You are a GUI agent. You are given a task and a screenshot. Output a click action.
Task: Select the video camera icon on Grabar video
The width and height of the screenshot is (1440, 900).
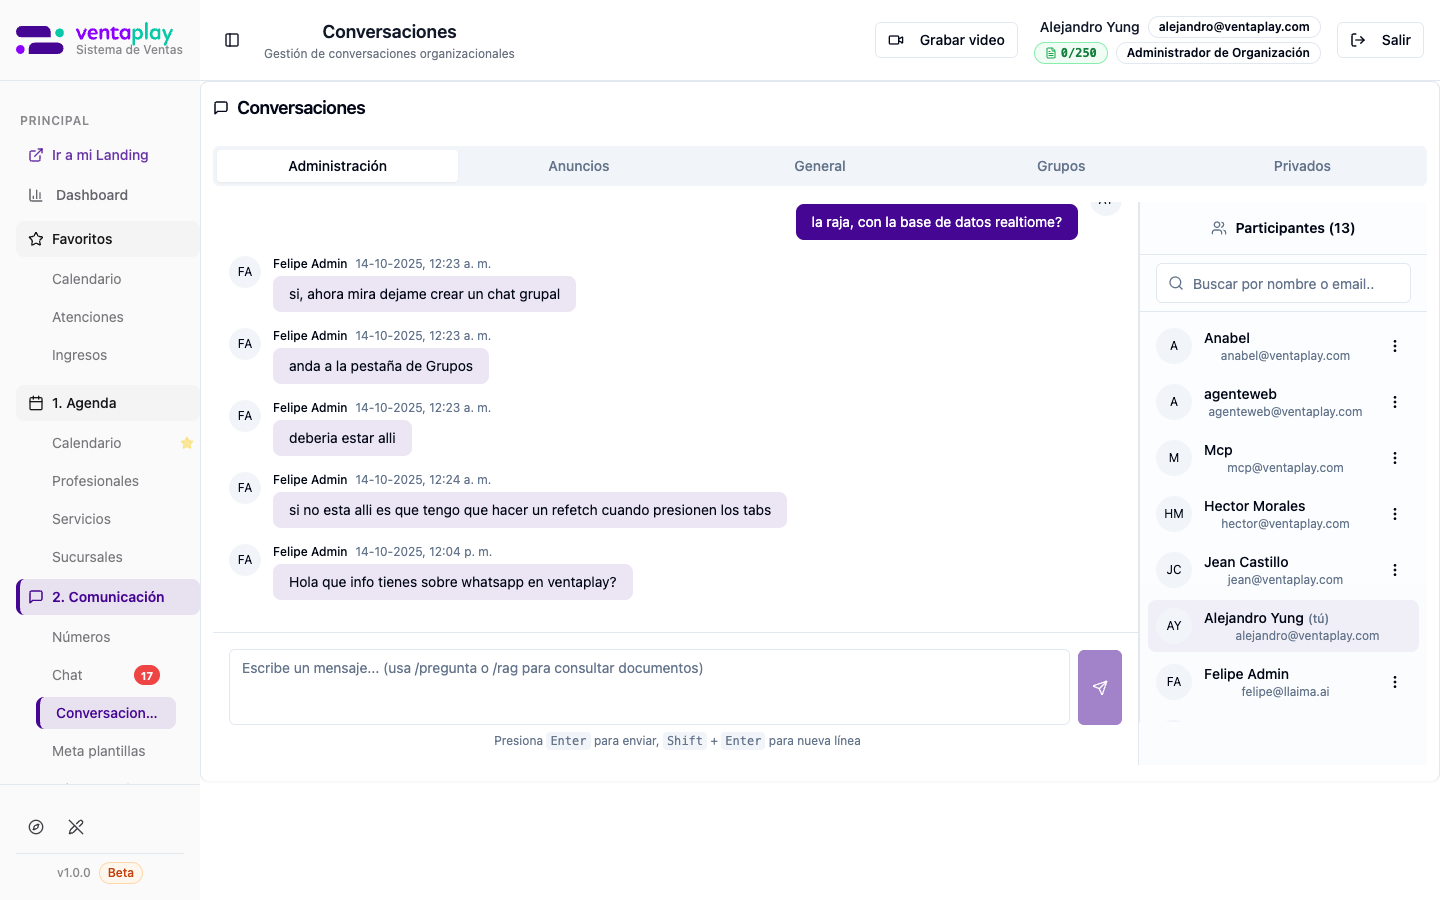898,40
